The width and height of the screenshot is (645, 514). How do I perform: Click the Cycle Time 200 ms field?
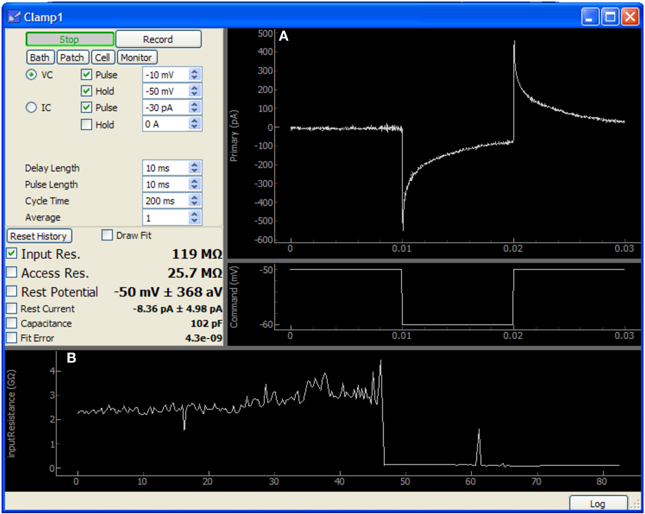[x=165, y=201]
